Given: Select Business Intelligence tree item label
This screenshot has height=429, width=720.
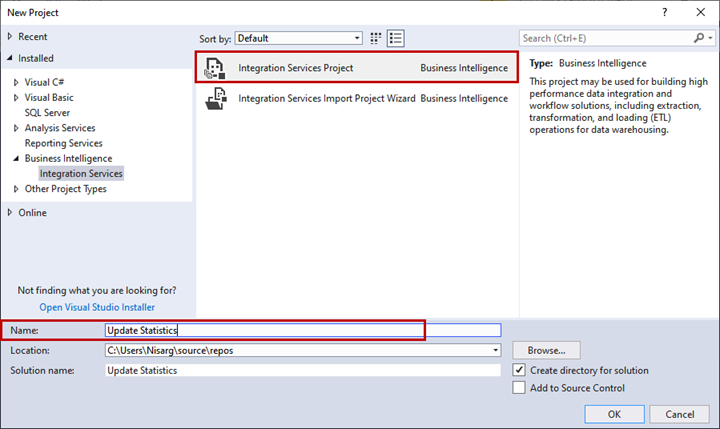Looking at the screenshot, I should tap(68, 158).
